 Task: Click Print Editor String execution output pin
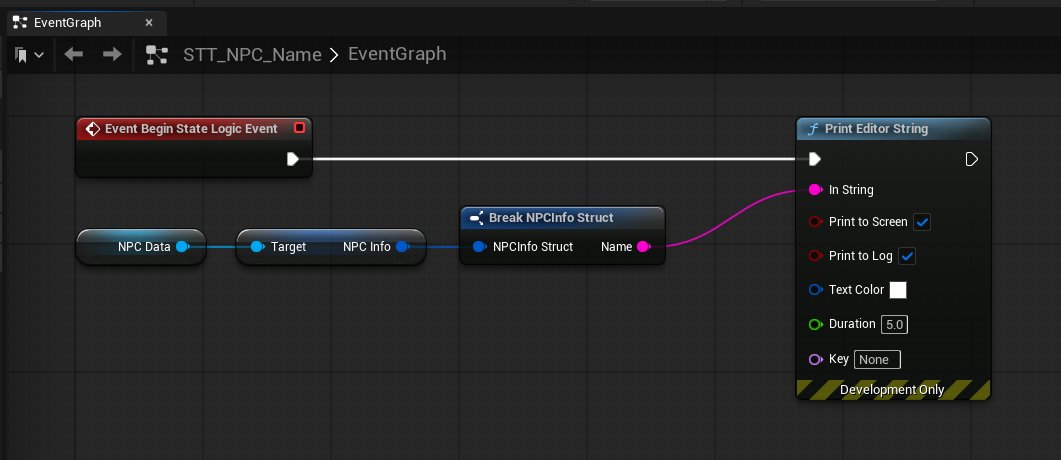(x=971, y=159)
